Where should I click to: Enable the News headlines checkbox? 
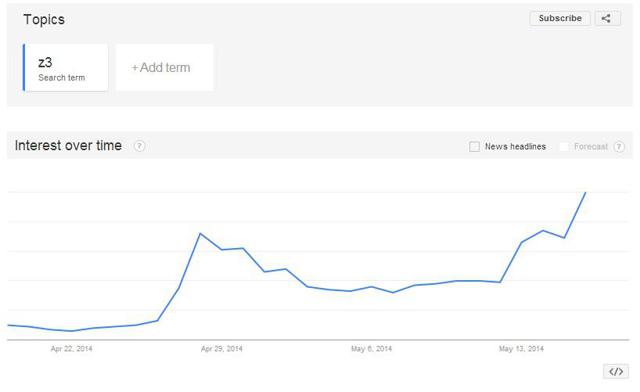(x=474, y=147)
